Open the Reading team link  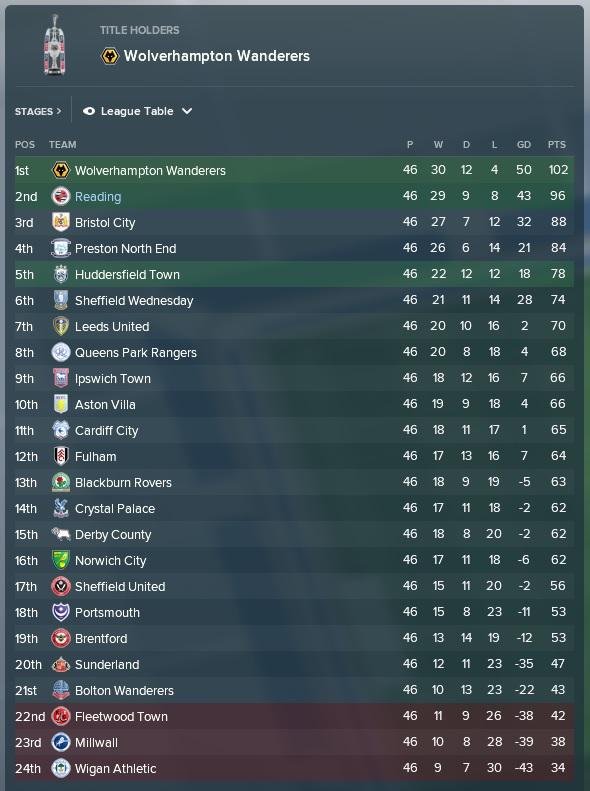98,197
